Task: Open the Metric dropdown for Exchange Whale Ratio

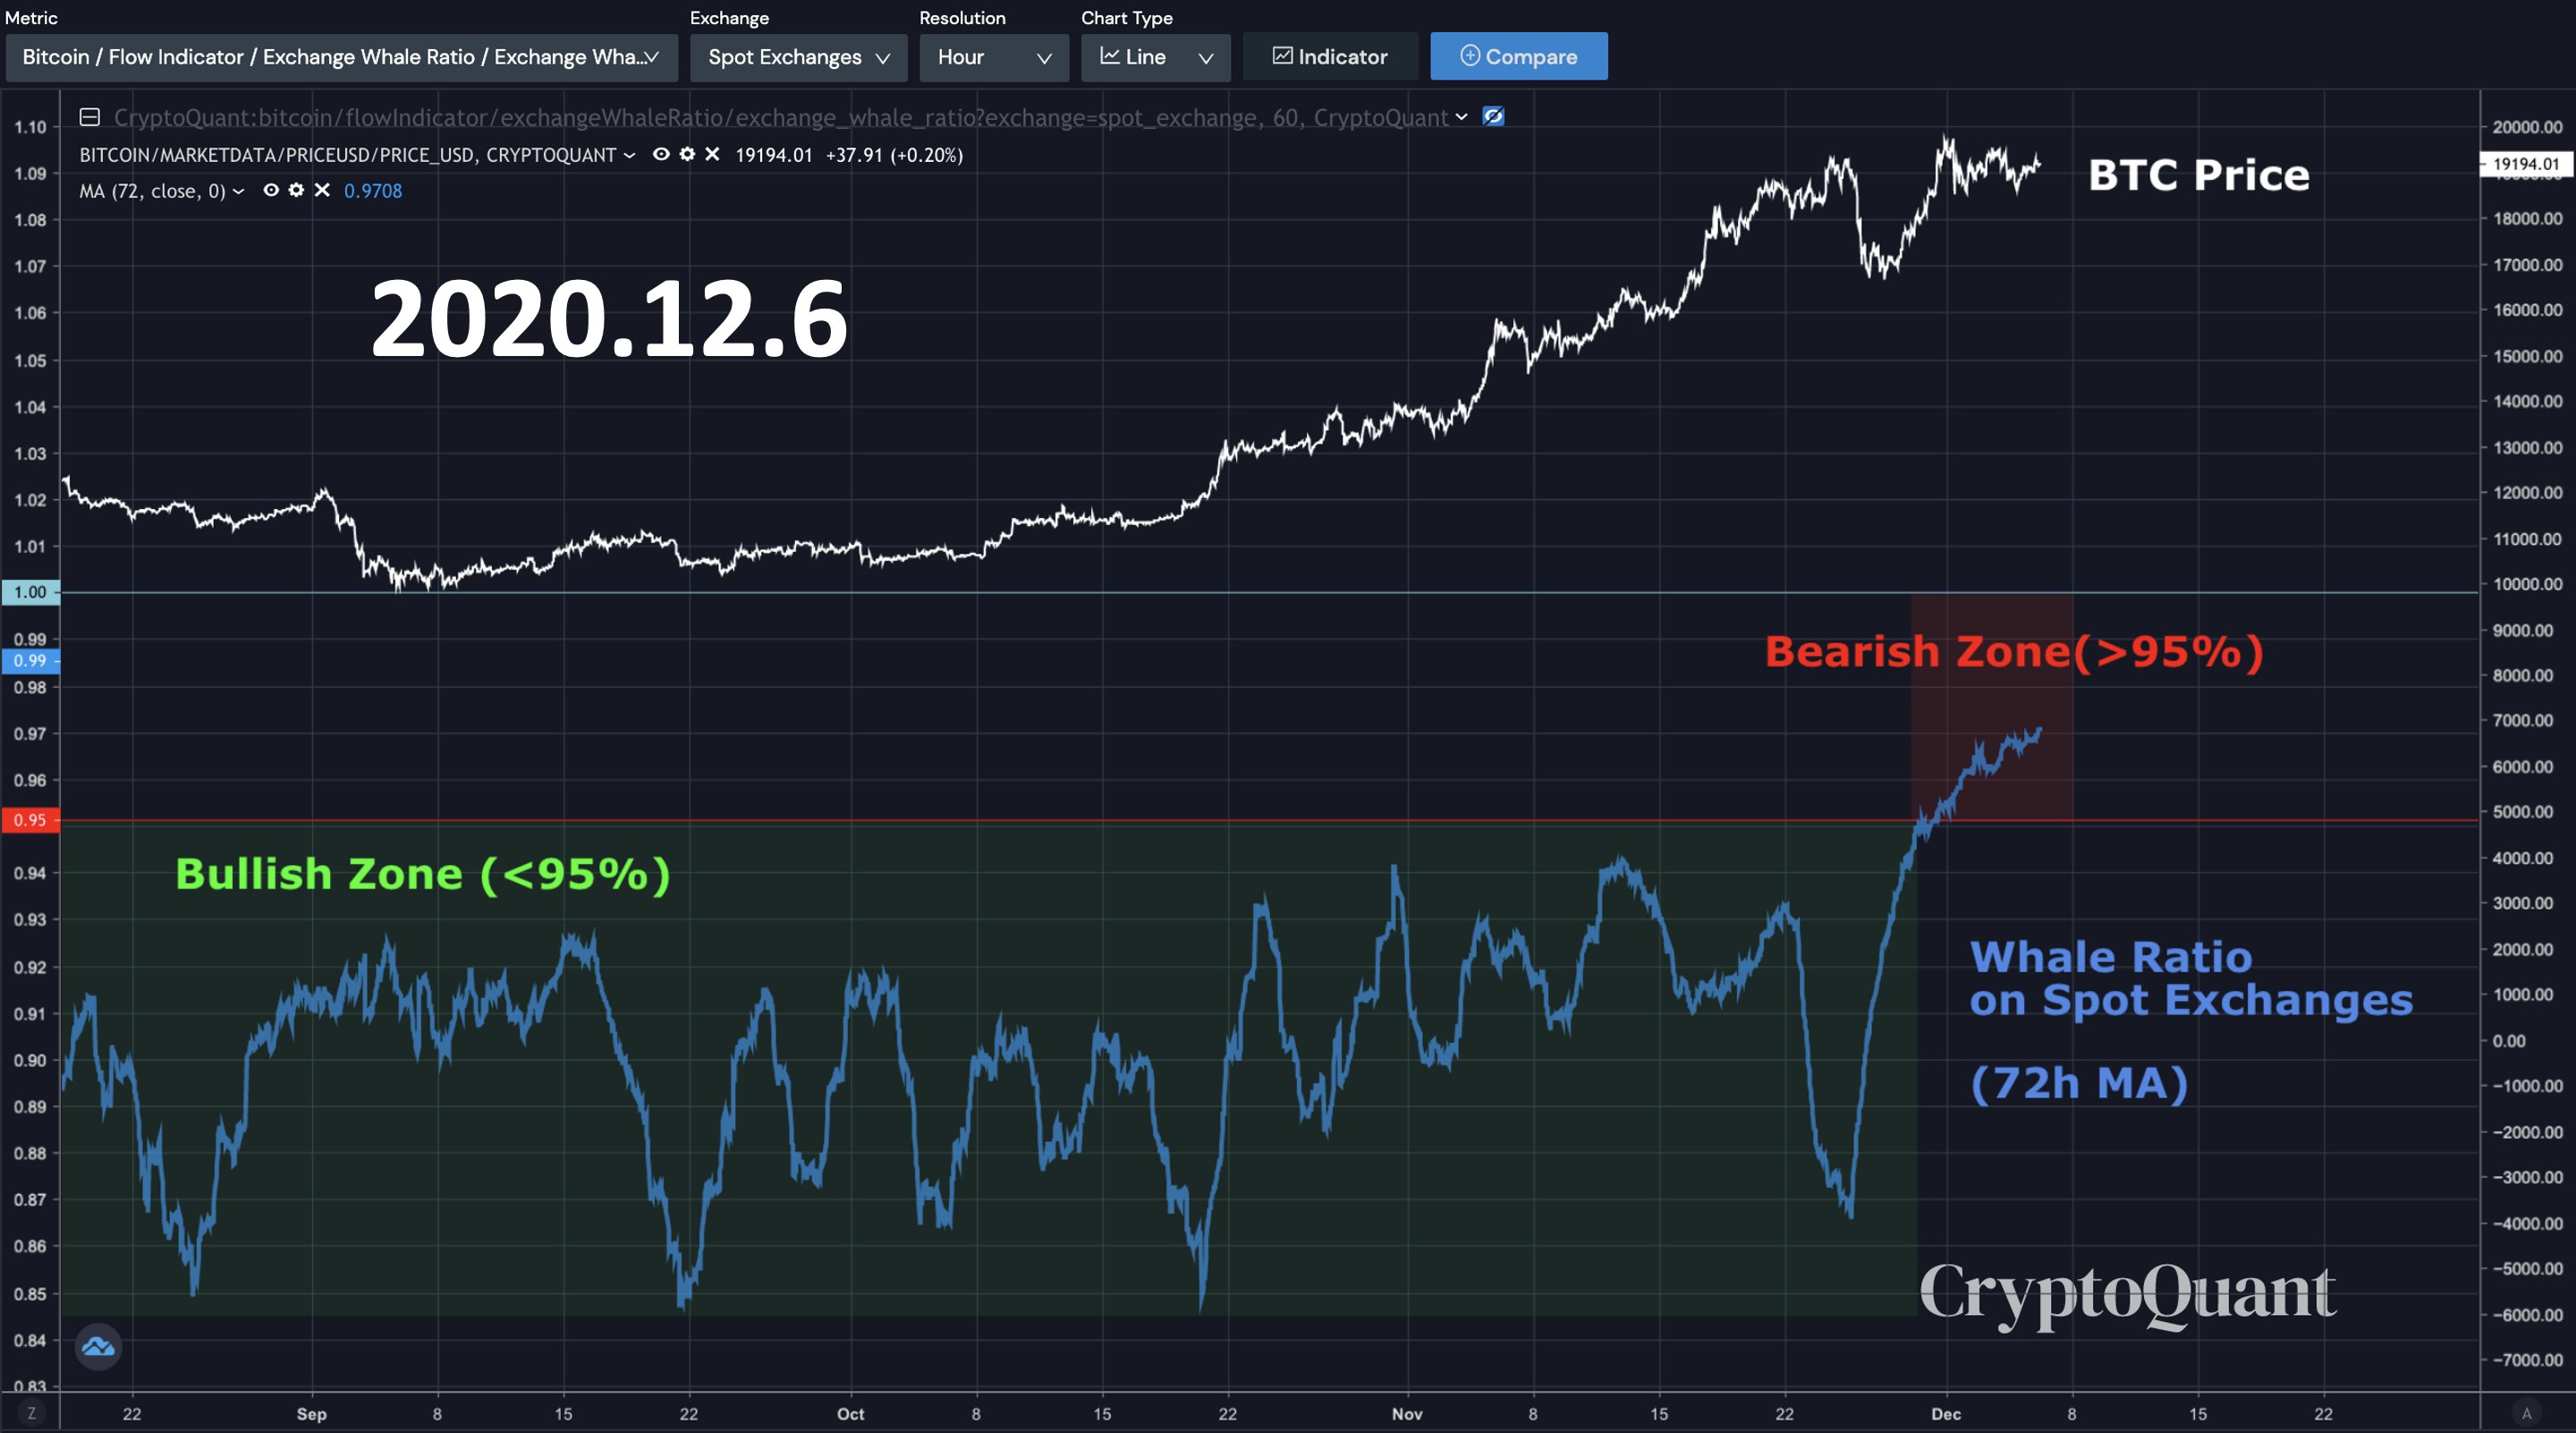Action: [x=341, y=57]
